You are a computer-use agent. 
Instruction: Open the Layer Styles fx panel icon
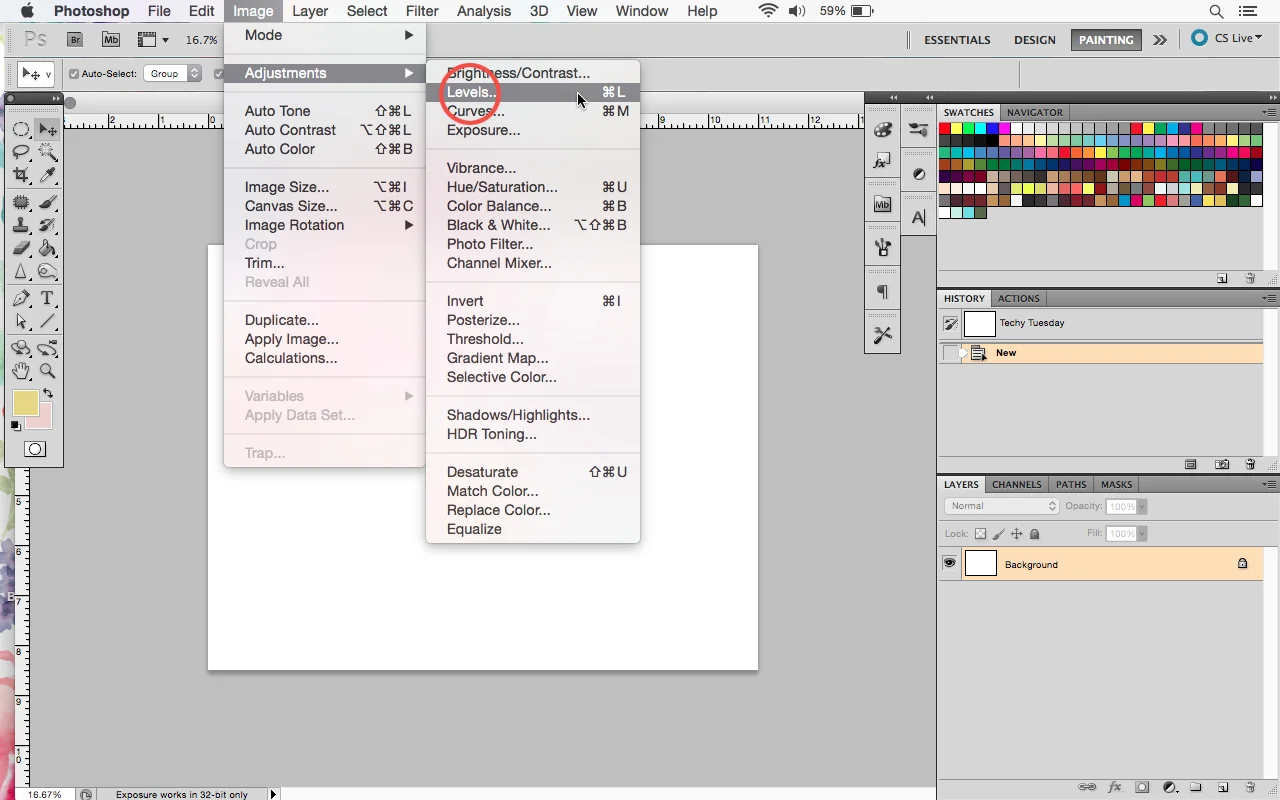coord(882,160)
